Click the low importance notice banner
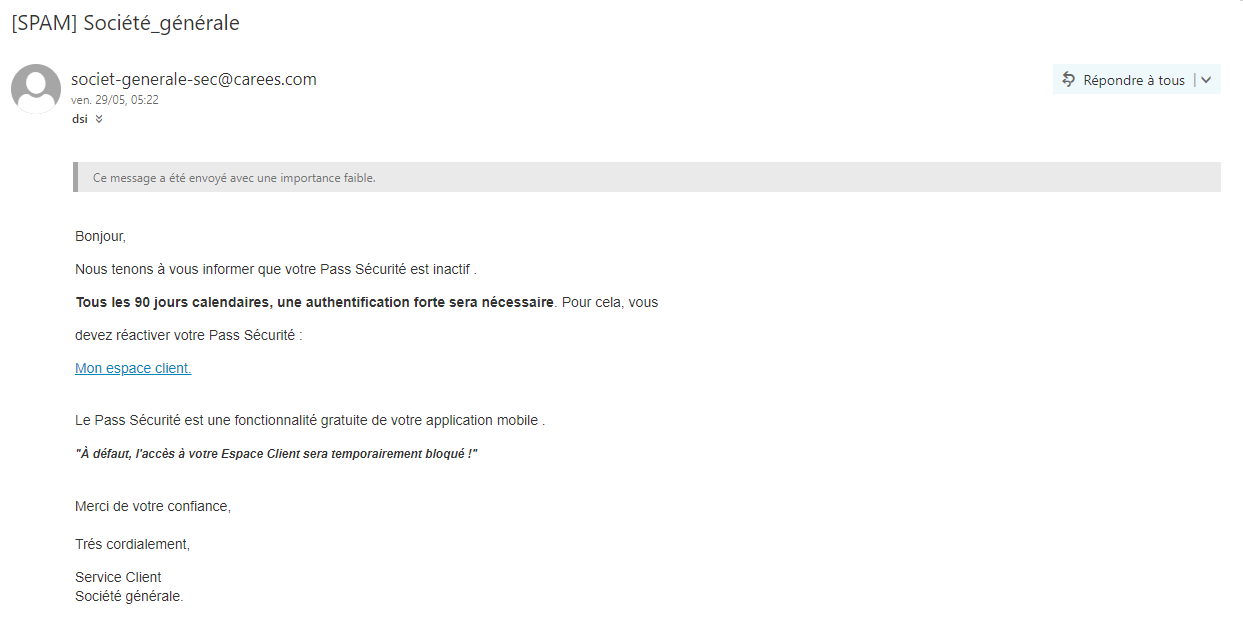This screenshot has width=1243, height=641. pyautogui.click(x=646, y=177)
